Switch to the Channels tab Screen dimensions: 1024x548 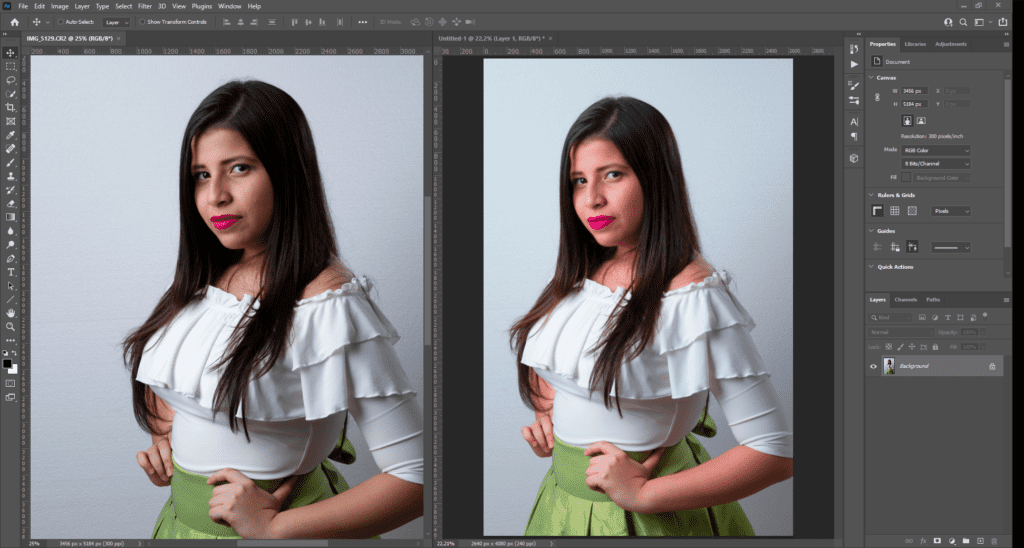906,299
